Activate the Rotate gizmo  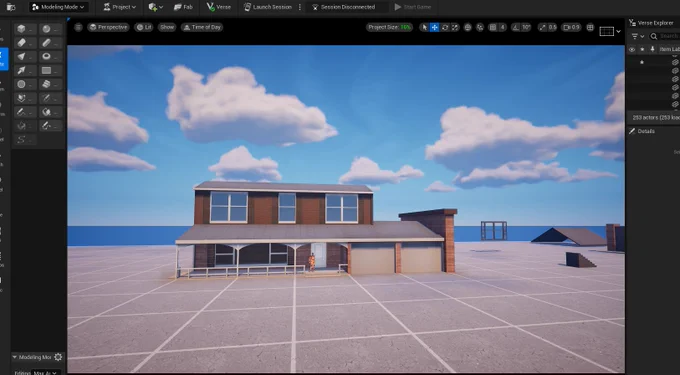[x=445, y=27]
